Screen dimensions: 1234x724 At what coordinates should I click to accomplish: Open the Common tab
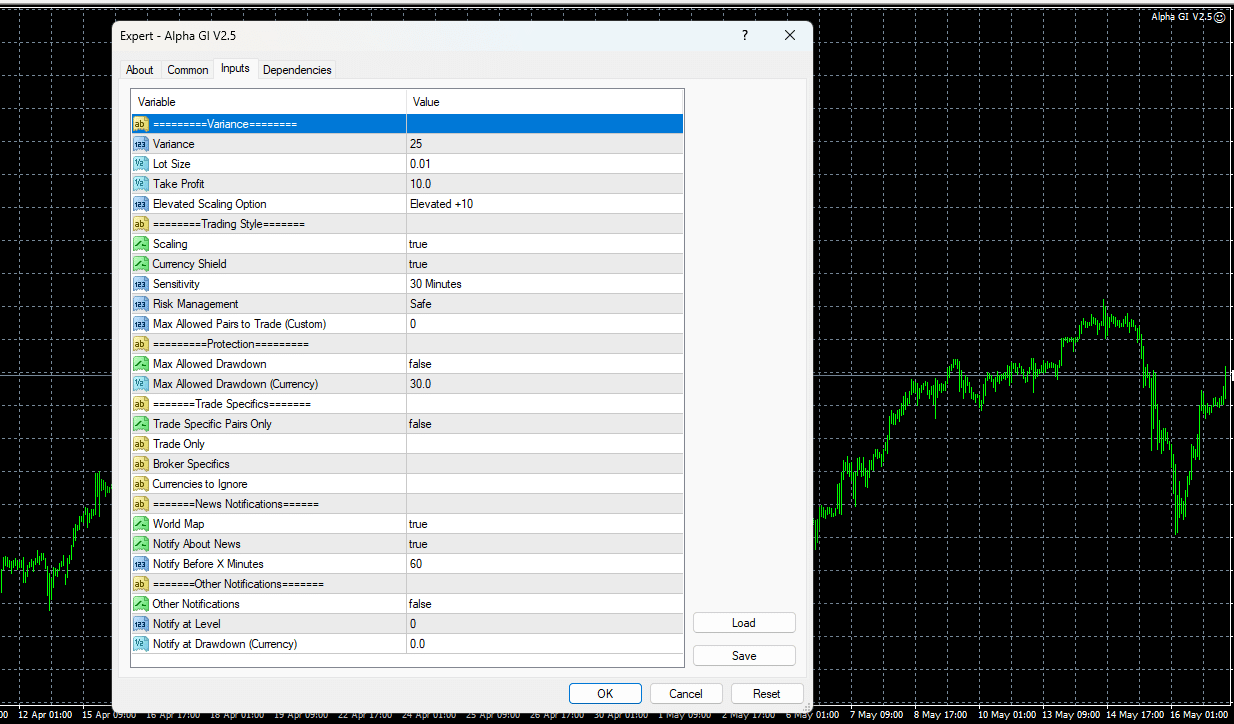coord(187,69)
